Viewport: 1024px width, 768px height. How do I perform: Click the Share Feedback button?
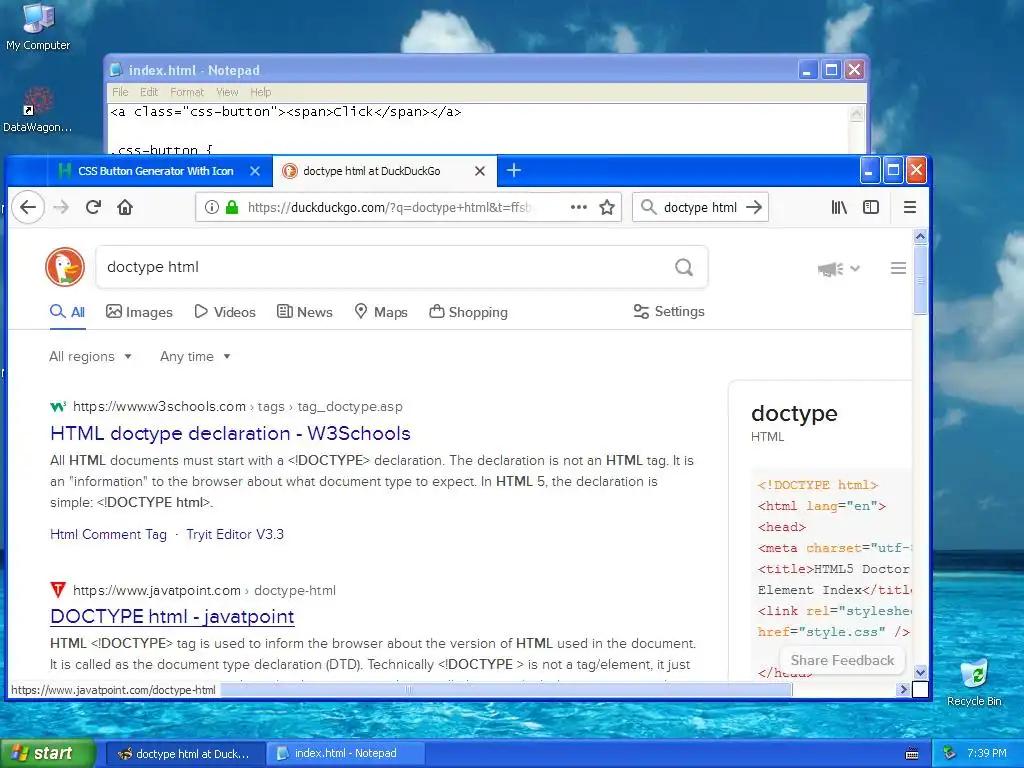click(842, 660)
